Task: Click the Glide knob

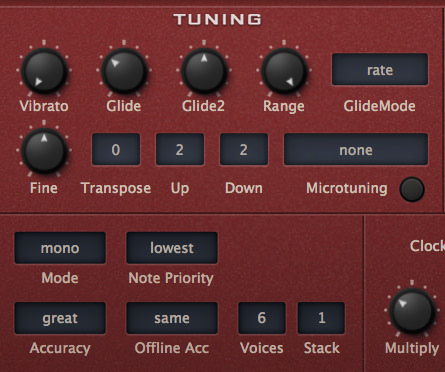Action: tap(124, 70)
